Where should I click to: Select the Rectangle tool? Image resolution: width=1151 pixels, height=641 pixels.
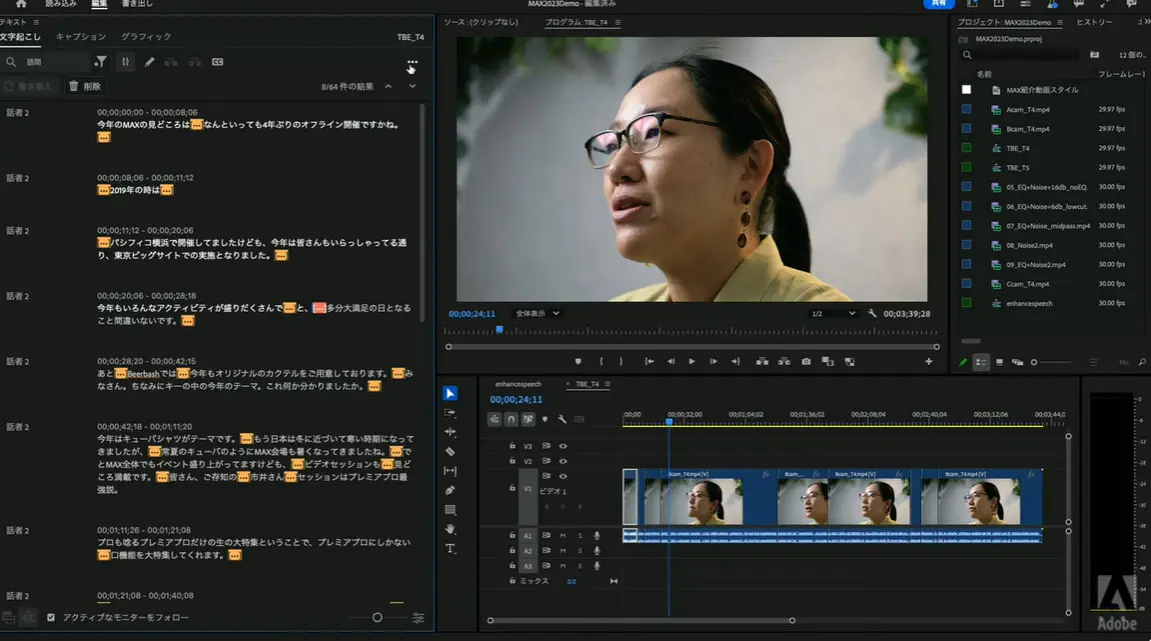click(450, 510)
